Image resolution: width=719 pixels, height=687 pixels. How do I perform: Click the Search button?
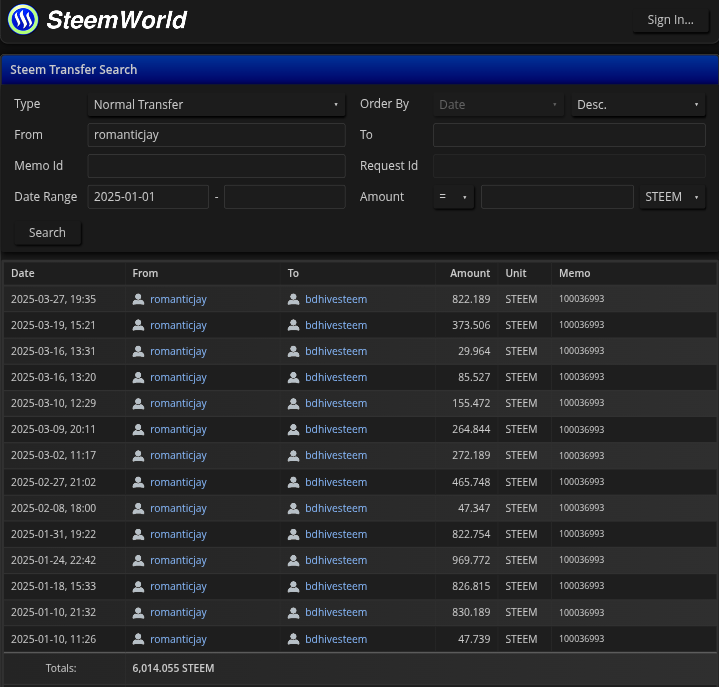(x=48, y=233)
